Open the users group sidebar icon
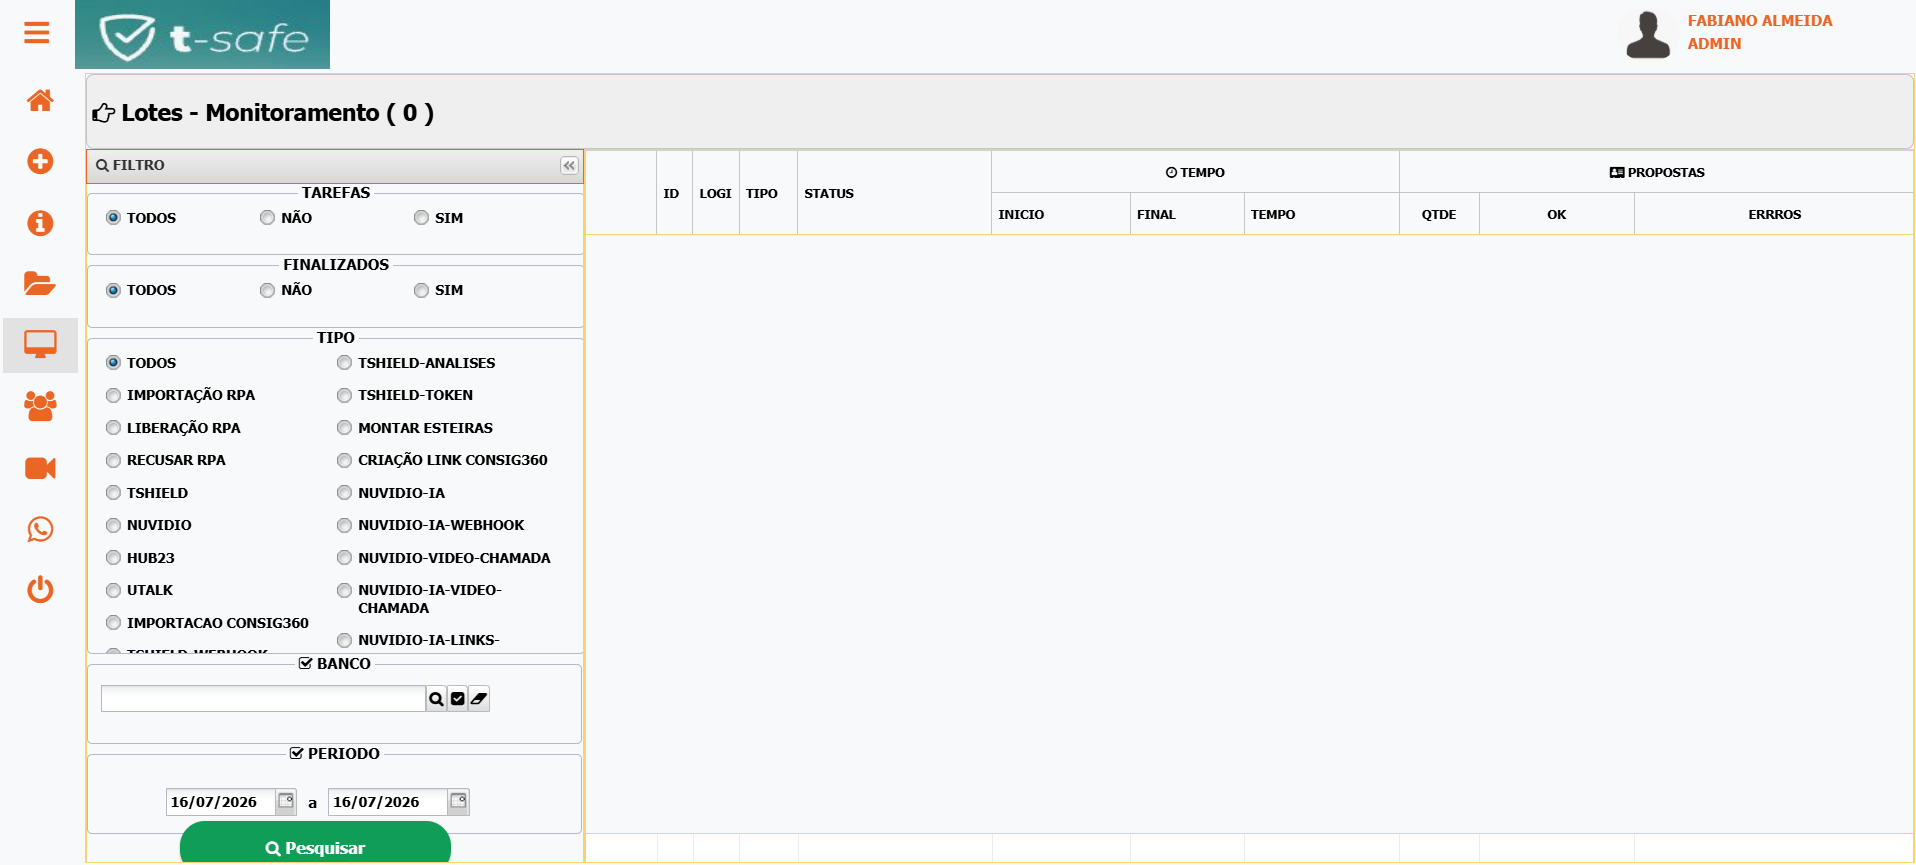The image size is (1916, 865). [x=40, y=406]
